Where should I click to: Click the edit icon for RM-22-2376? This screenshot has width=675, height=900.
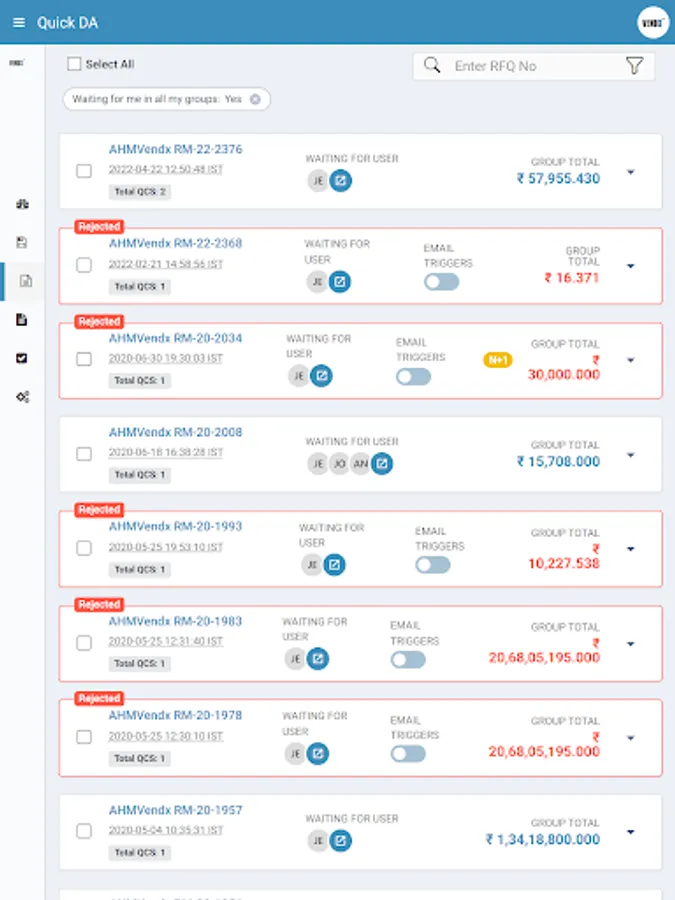(x=341, y=181)
